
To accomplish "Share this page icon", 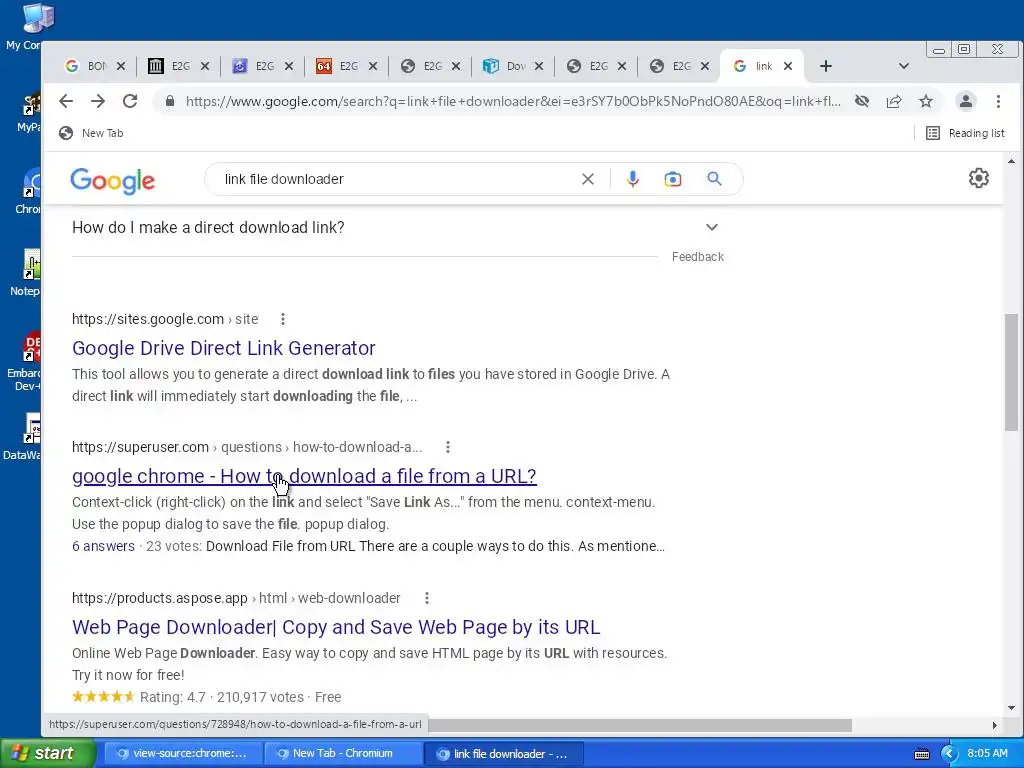I will [x=894, y=101].
